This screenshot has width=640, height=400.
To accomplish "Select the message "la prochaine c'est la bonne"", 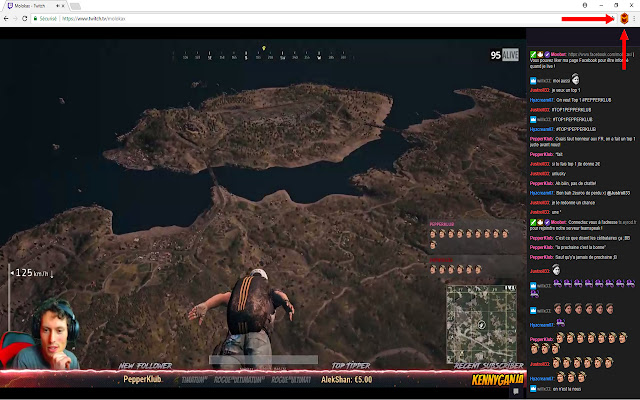I will (580, 247).
